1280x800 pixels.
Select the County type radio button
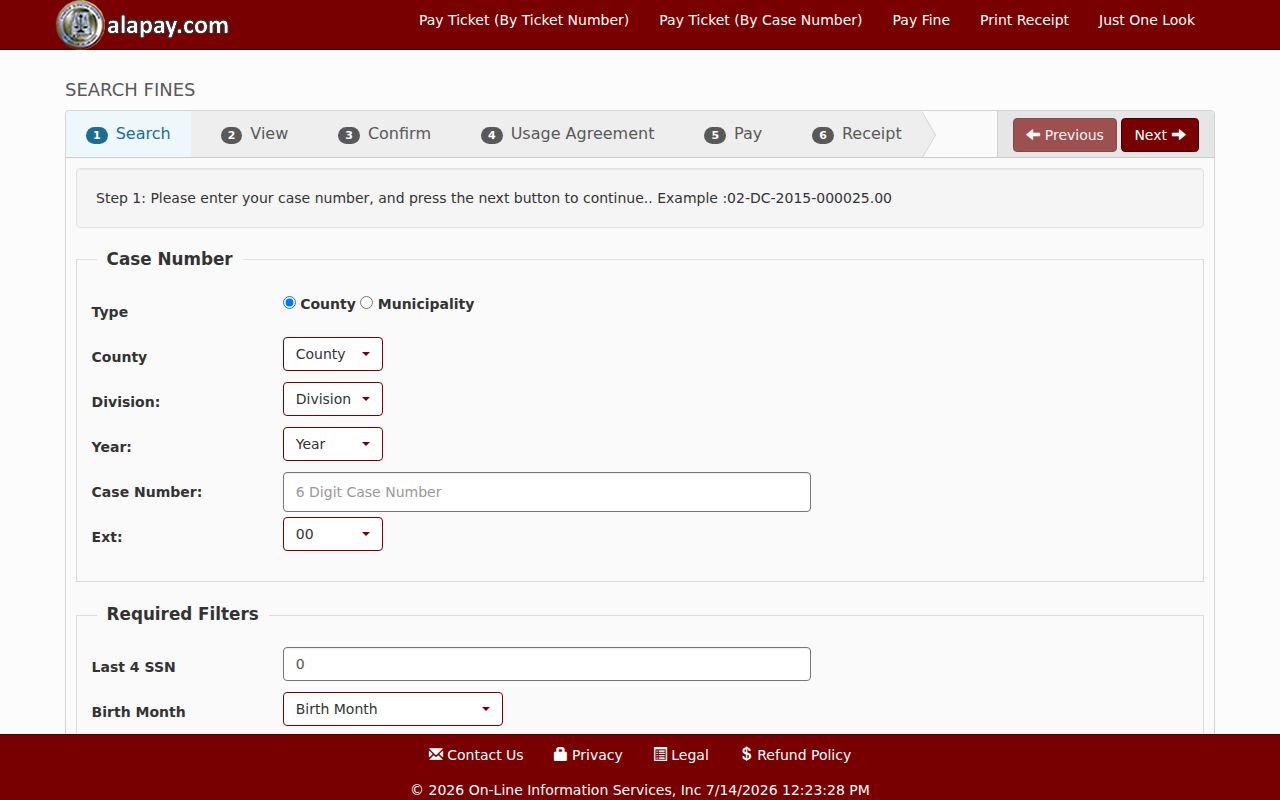[290, 303]
